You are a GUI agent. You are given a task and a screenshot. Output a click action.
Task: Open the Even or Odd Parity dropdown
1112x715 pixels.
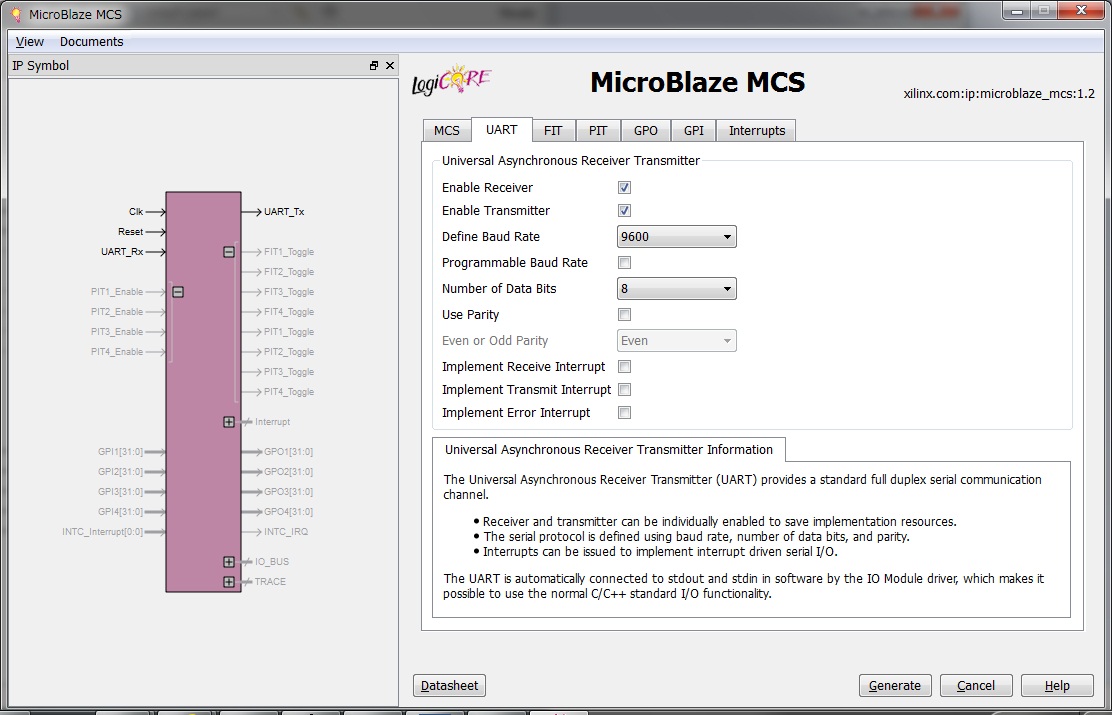click(677, 340)
